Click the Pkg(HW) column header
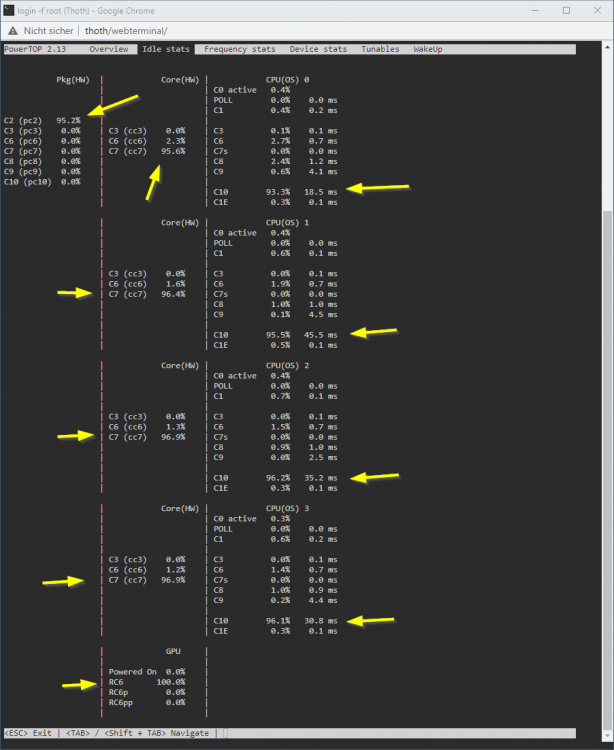Viewport: 614px width, 750px height. click(73, 80)
